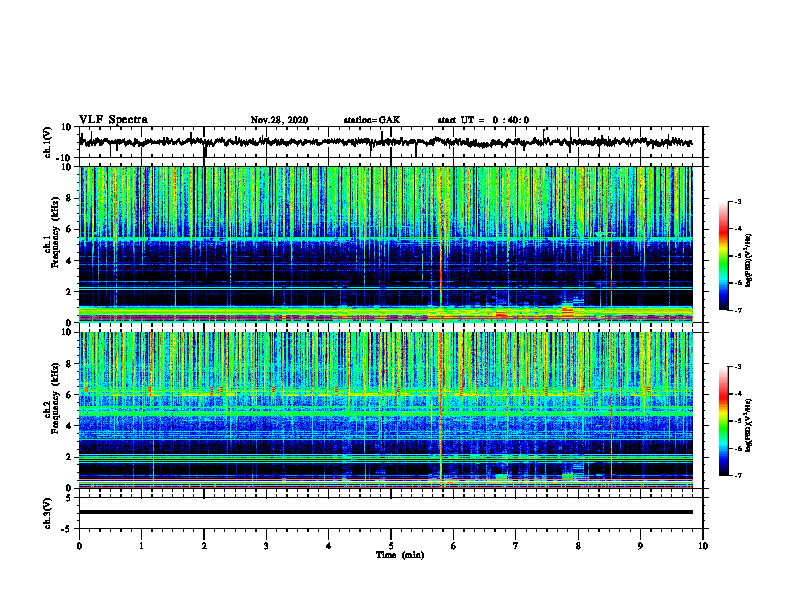Click time axis tick label "1"

coord(141,546)
